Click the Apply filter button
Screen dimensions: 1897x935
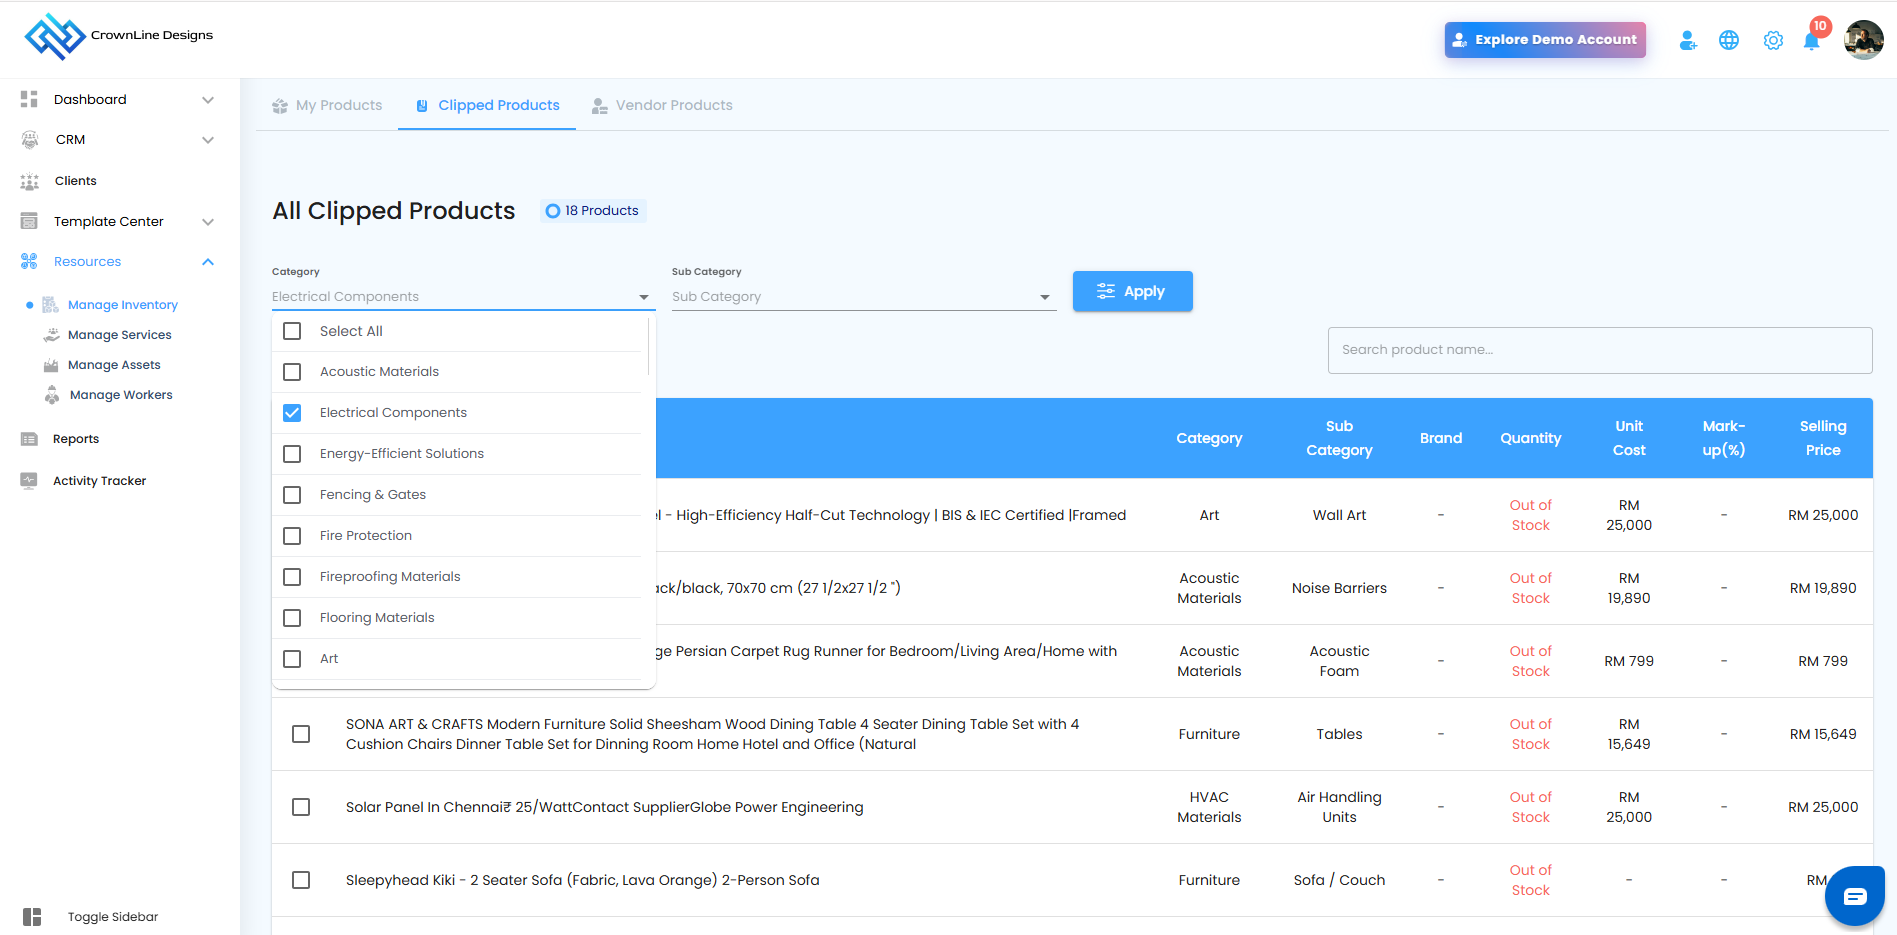point(1132,292)
